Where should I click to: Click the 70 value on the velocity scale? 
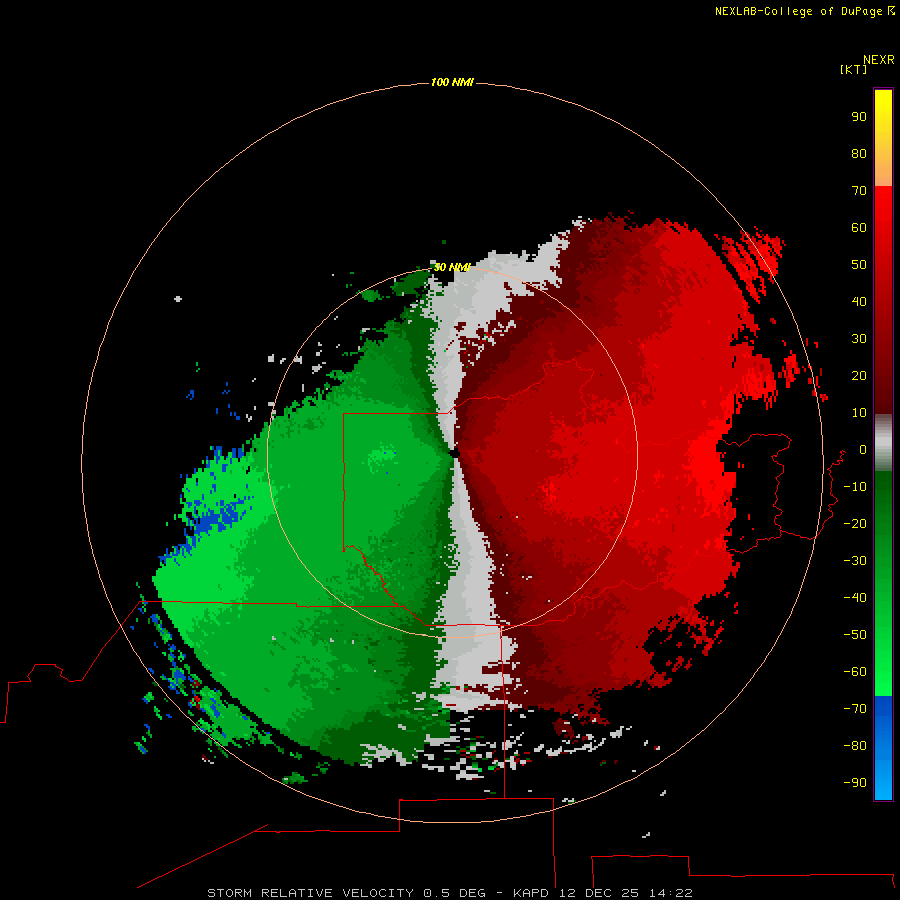point(859,191)
